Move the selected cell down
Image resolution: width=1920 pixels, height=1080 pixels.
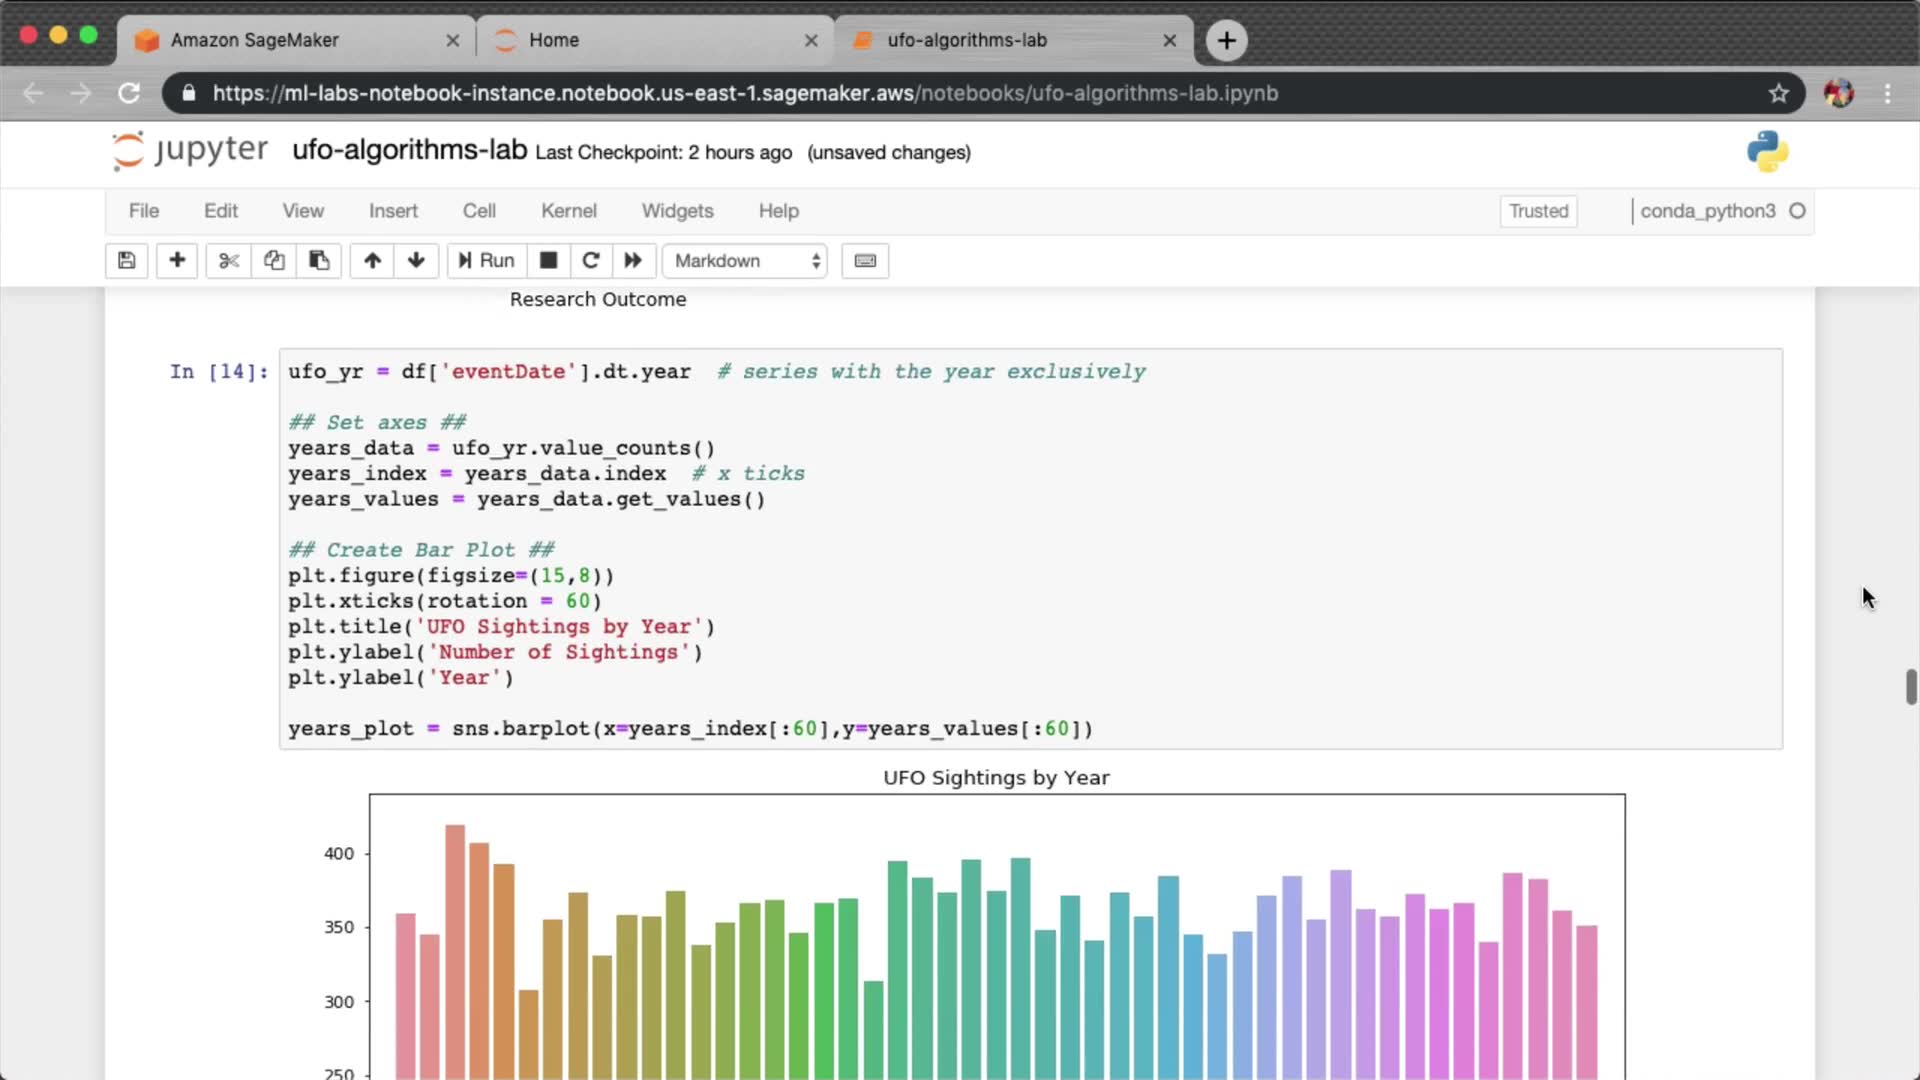(x=416, y=261)
